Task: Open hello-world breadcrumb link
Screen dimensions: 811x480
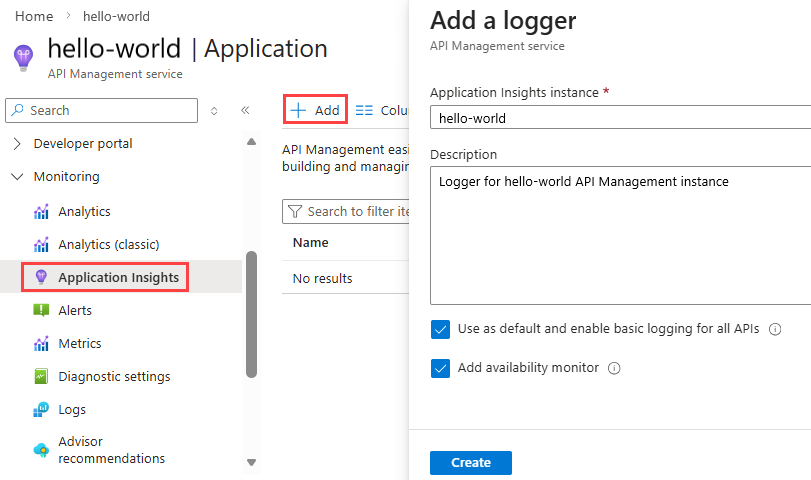Action: tap(116, 17)
